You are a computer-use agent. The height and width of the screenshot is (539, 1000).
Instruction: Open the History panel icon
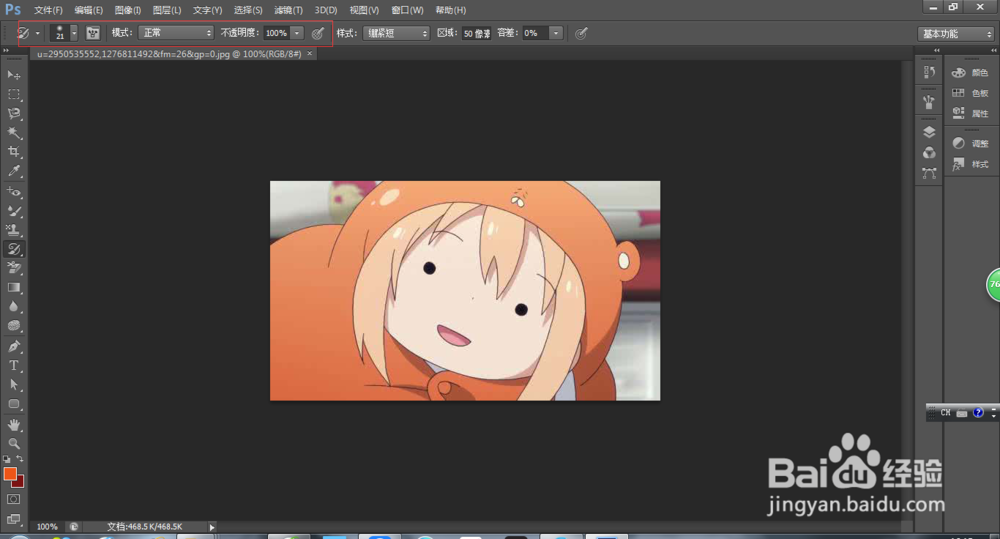click(929, 73)
